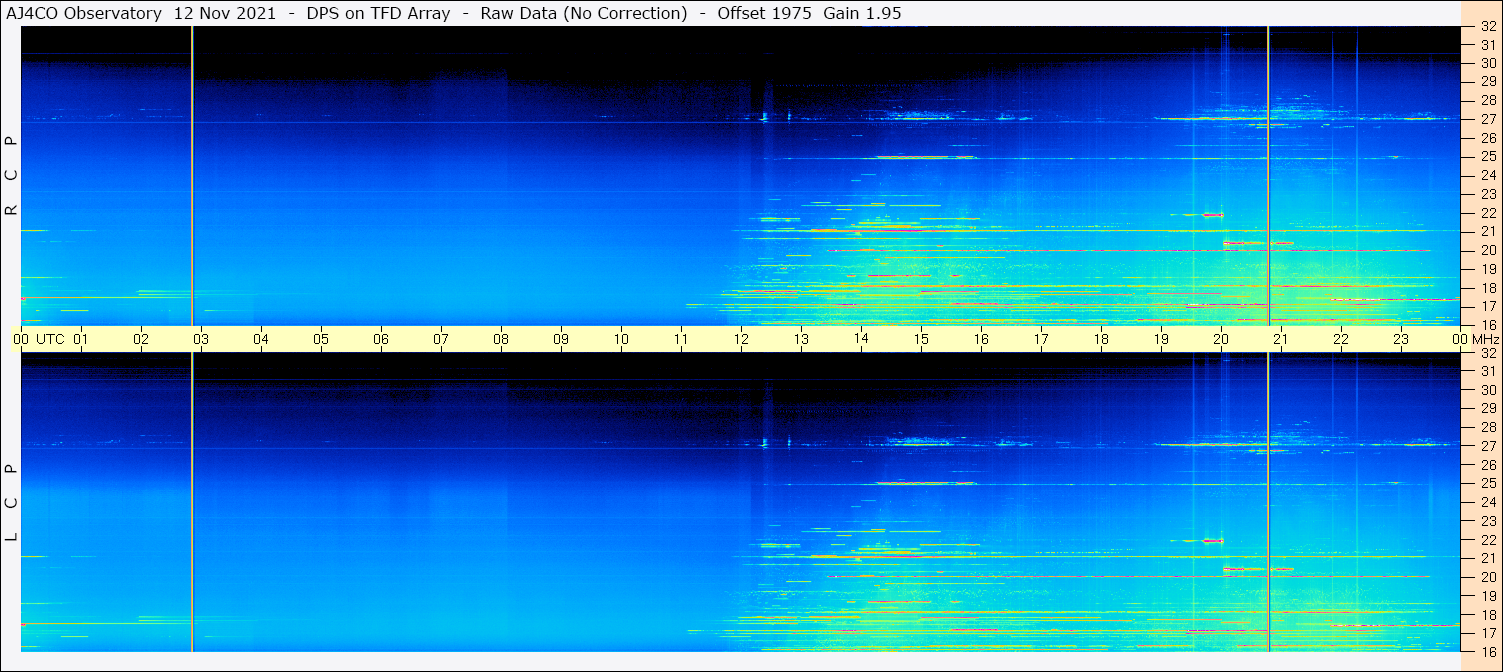
Task: Click the 12 hour tick label
Action: coord(741,339)
